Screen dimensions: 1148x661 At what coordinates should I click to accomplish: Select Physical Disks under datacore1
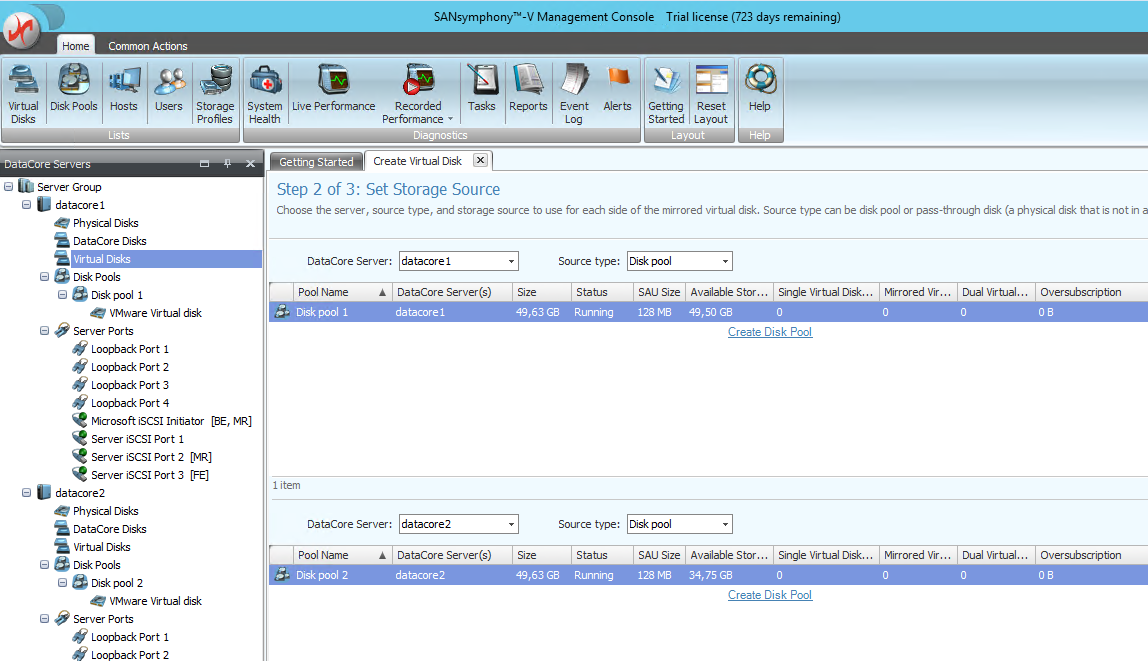tap(105, 223)
